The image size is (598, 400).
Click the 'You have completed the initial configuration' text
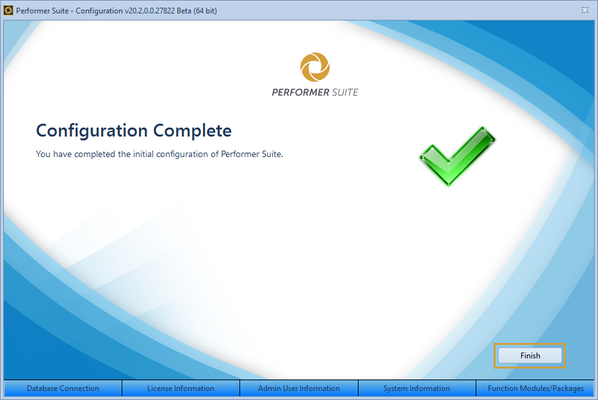(x=159, y=154)
